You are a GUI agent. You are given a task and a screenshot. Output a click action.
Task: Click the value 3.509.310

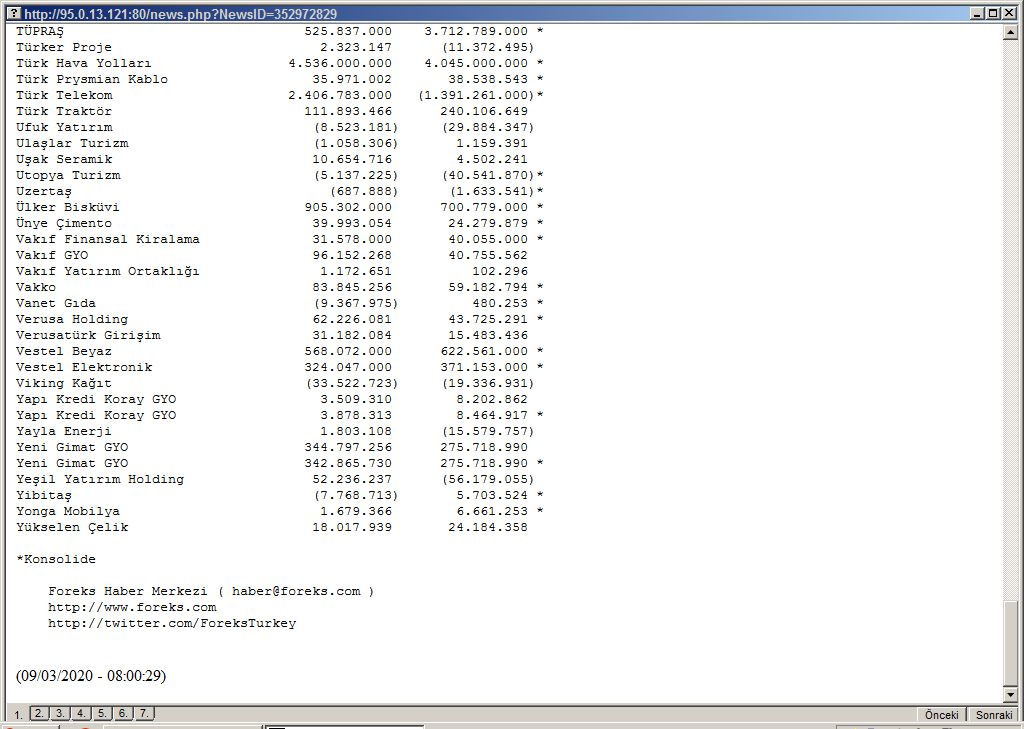[356, 399]
